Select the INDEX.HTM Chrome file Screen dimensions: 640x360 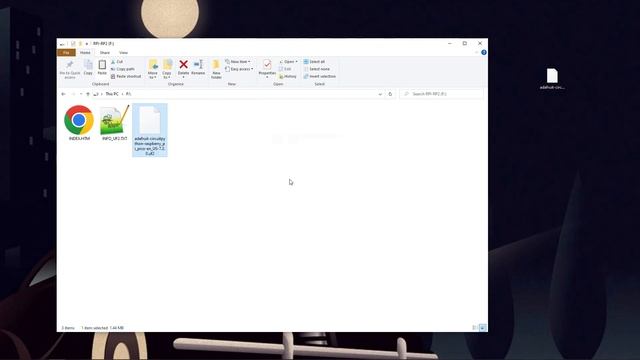79,123
